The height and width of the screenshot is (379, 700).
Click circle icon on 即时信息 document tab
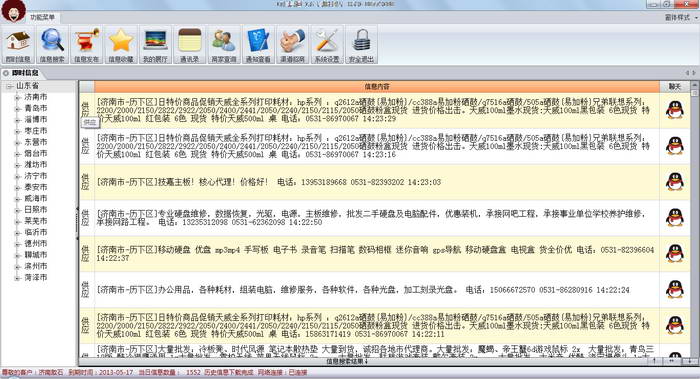pyautogui.click(x=6, y=73)
